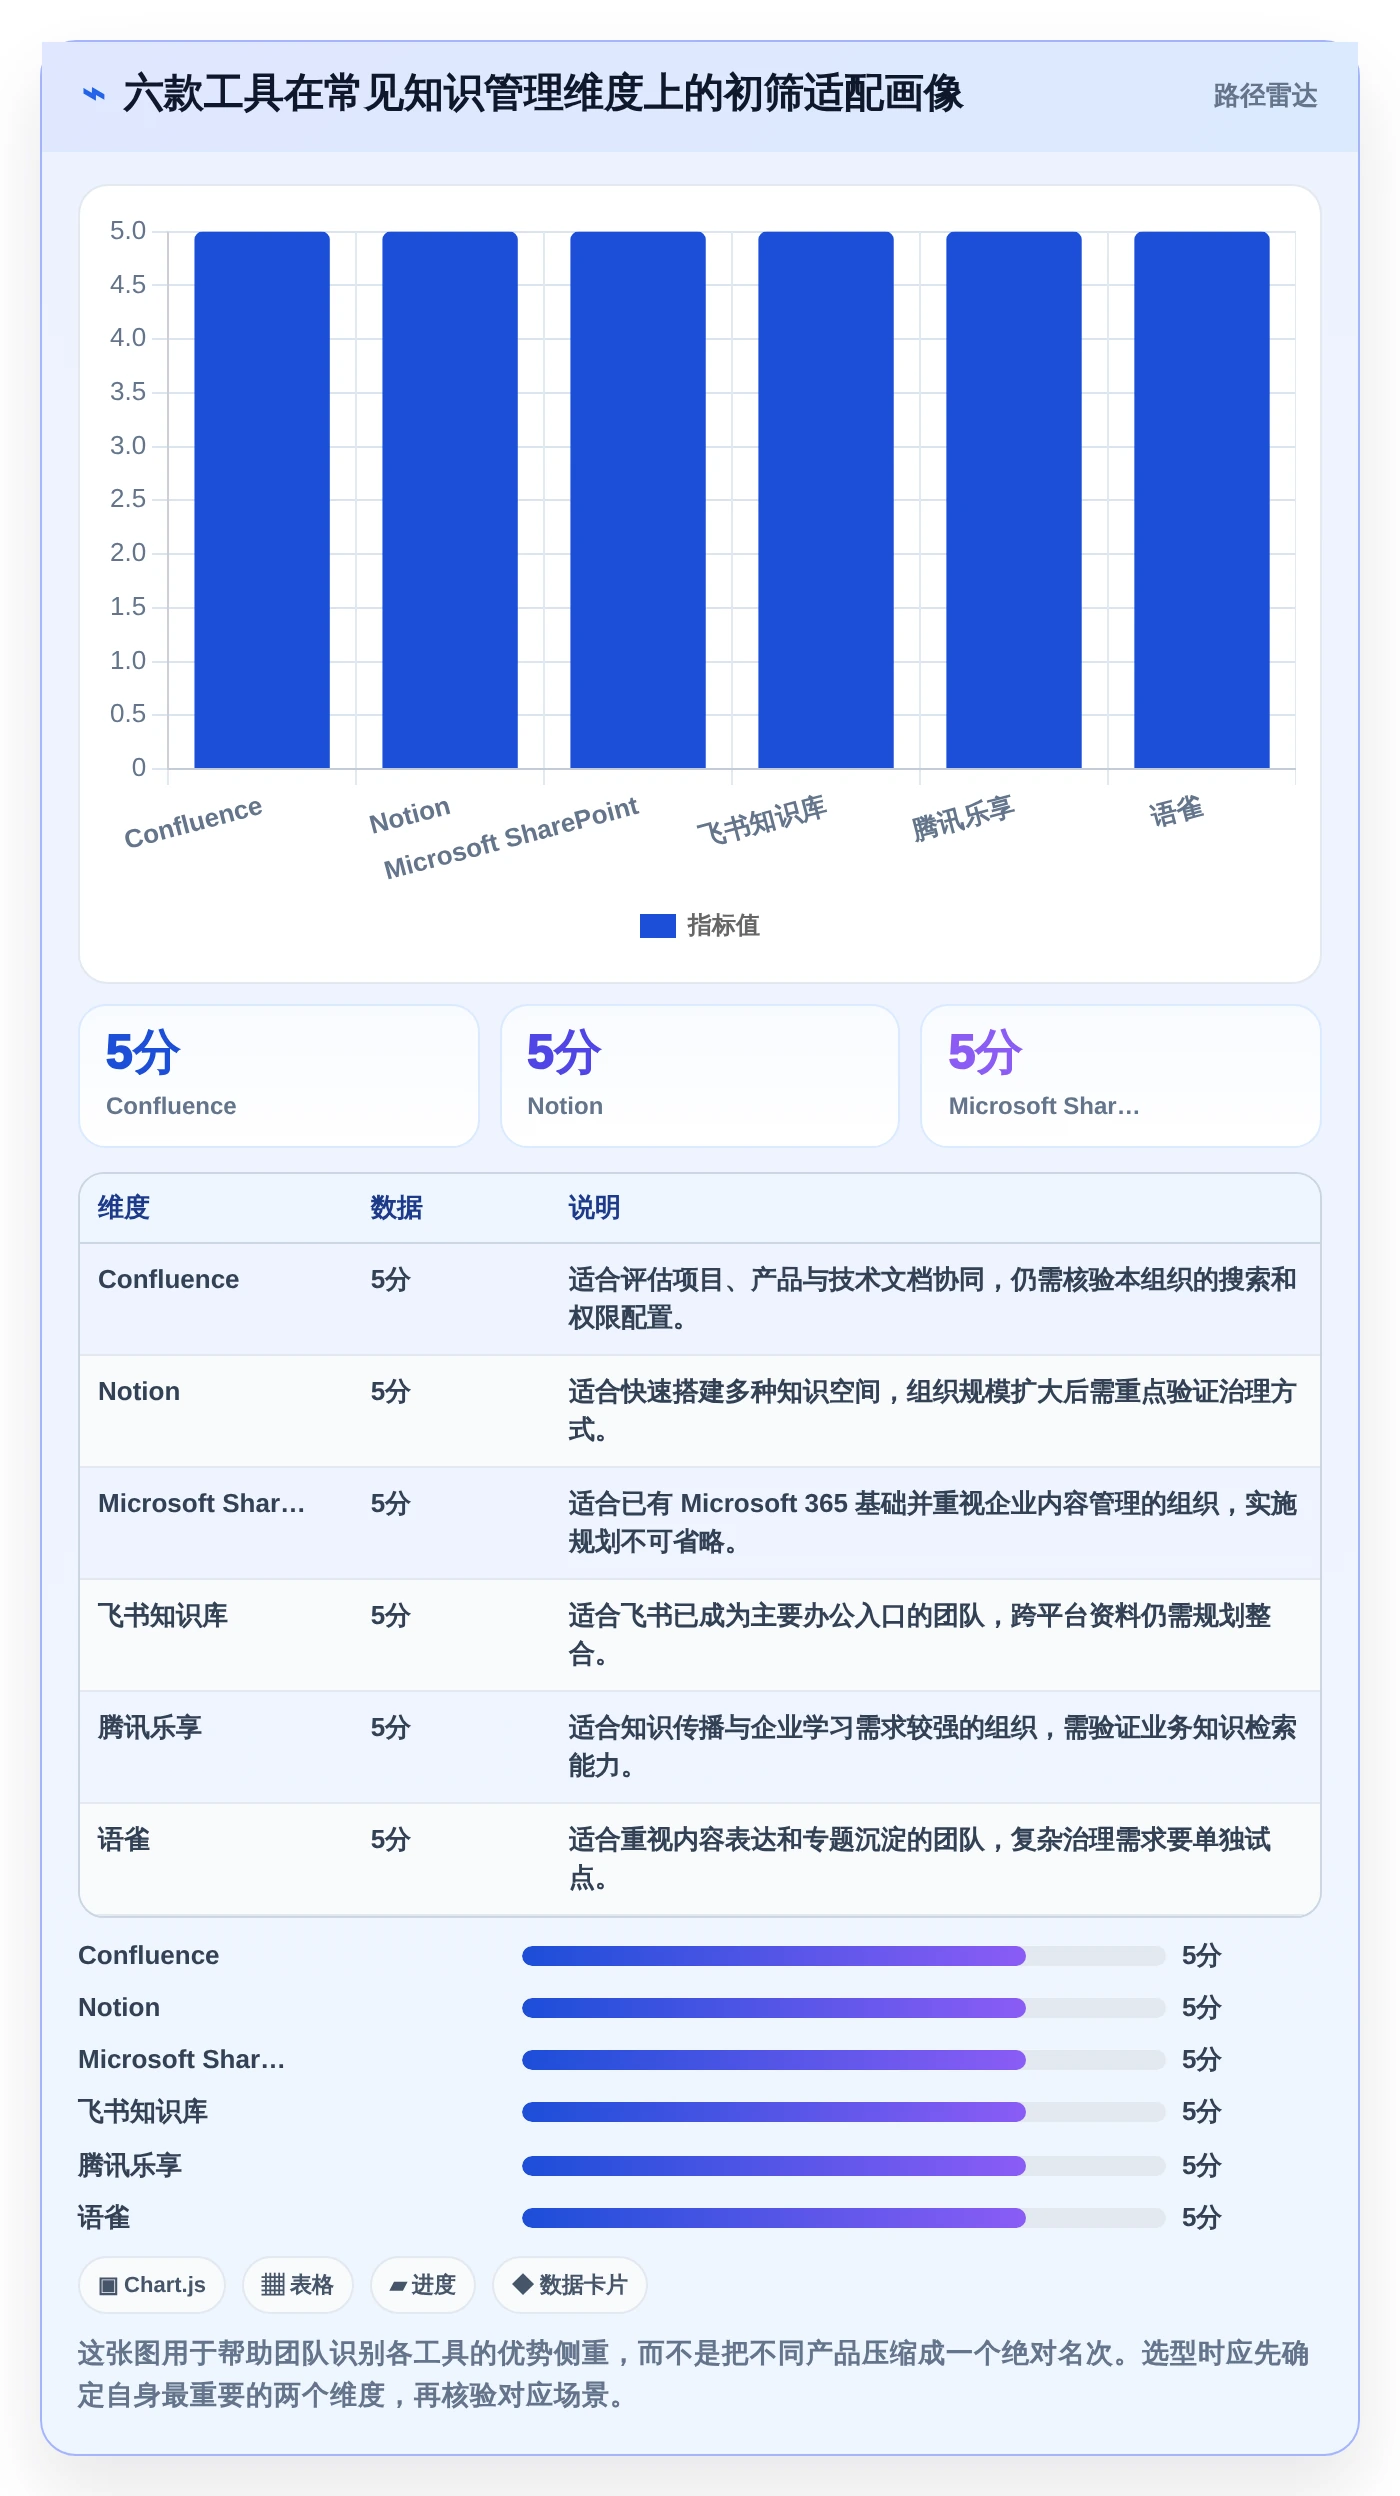The image size is (1400, 2496).
Task: Select the Confluence cell in the table
Action: coord(169,1280)
